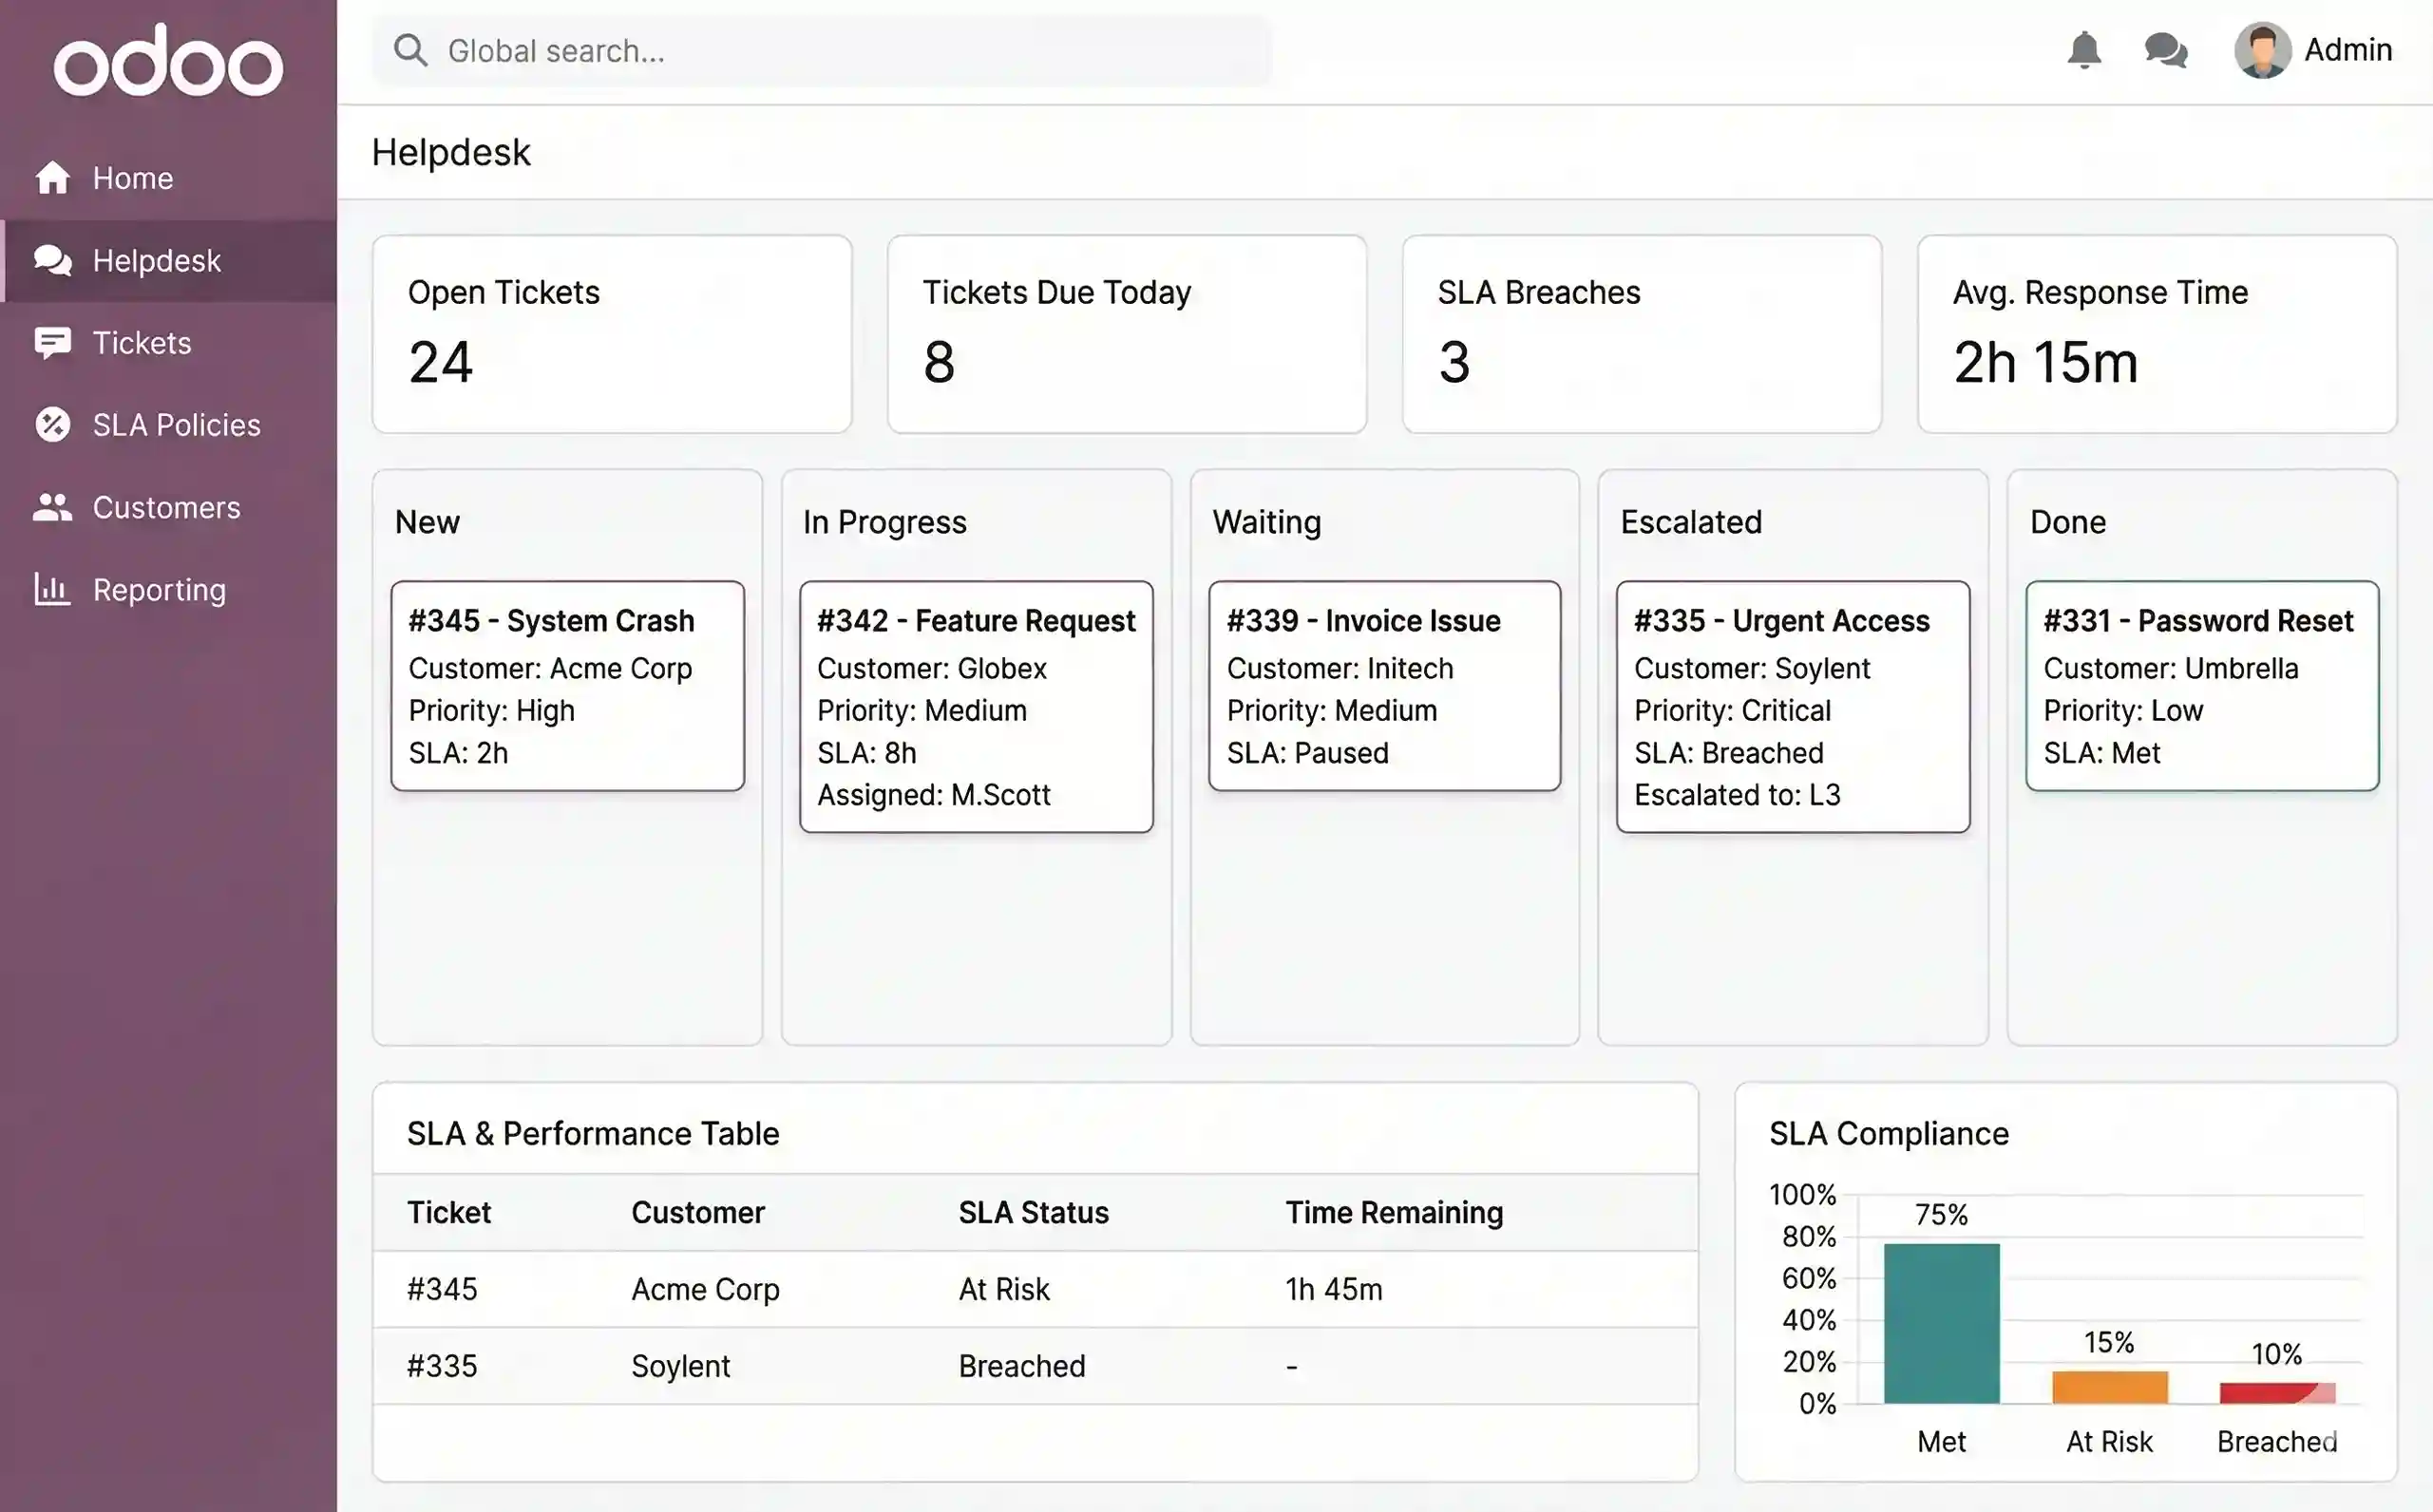Open the #331 Password Reset card

(x=2201, y=686)
